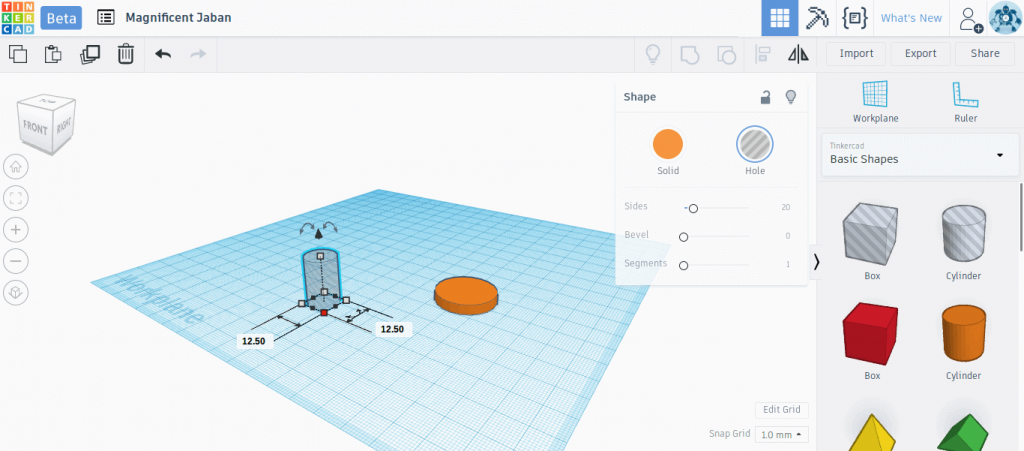Toggle the shape lock icon
The image size is (1024, 451).
(x=765, y=97)
